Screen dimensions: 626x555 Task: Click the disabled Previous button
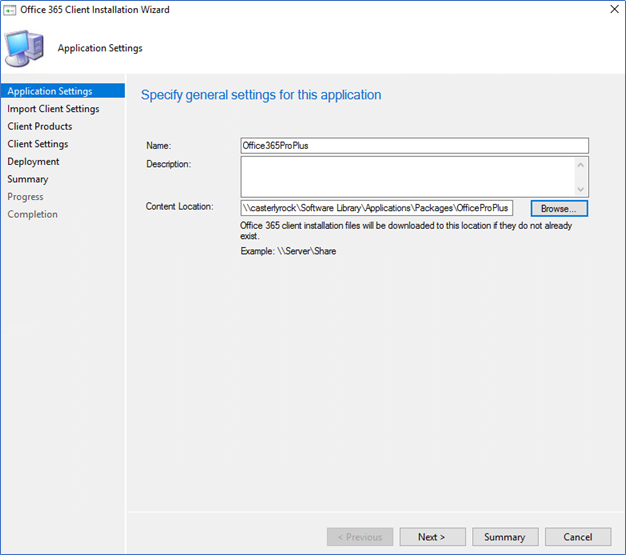[x=360, y=537]
